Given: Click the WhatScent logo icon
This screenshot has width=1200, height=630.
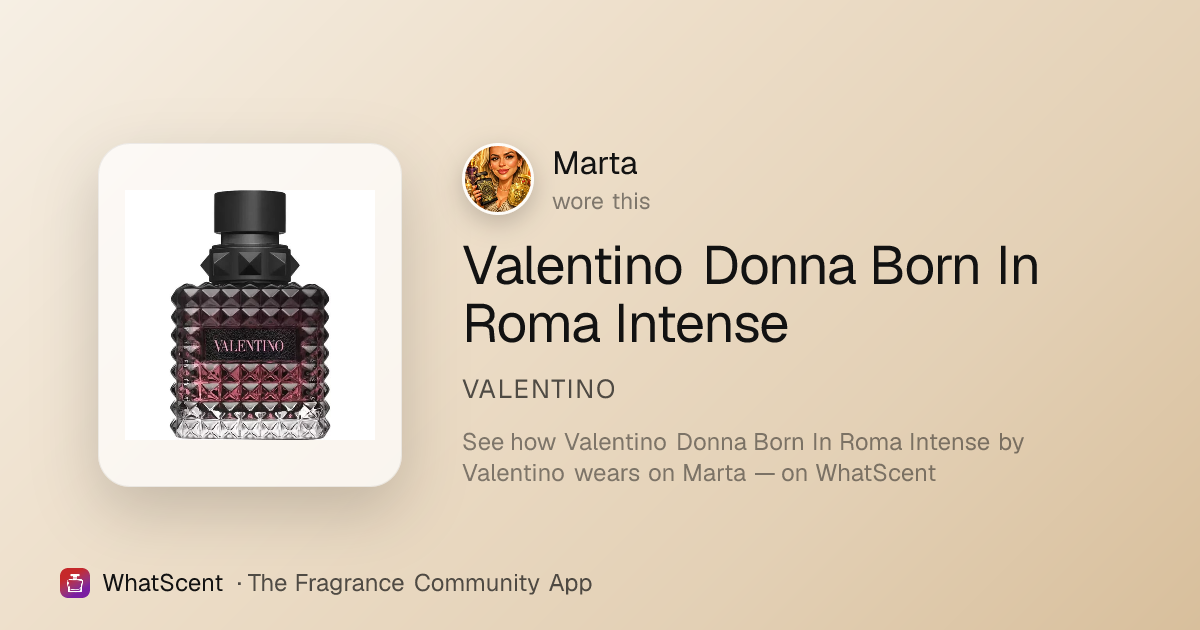Looking at the screenshot, I should click(75, 583).
